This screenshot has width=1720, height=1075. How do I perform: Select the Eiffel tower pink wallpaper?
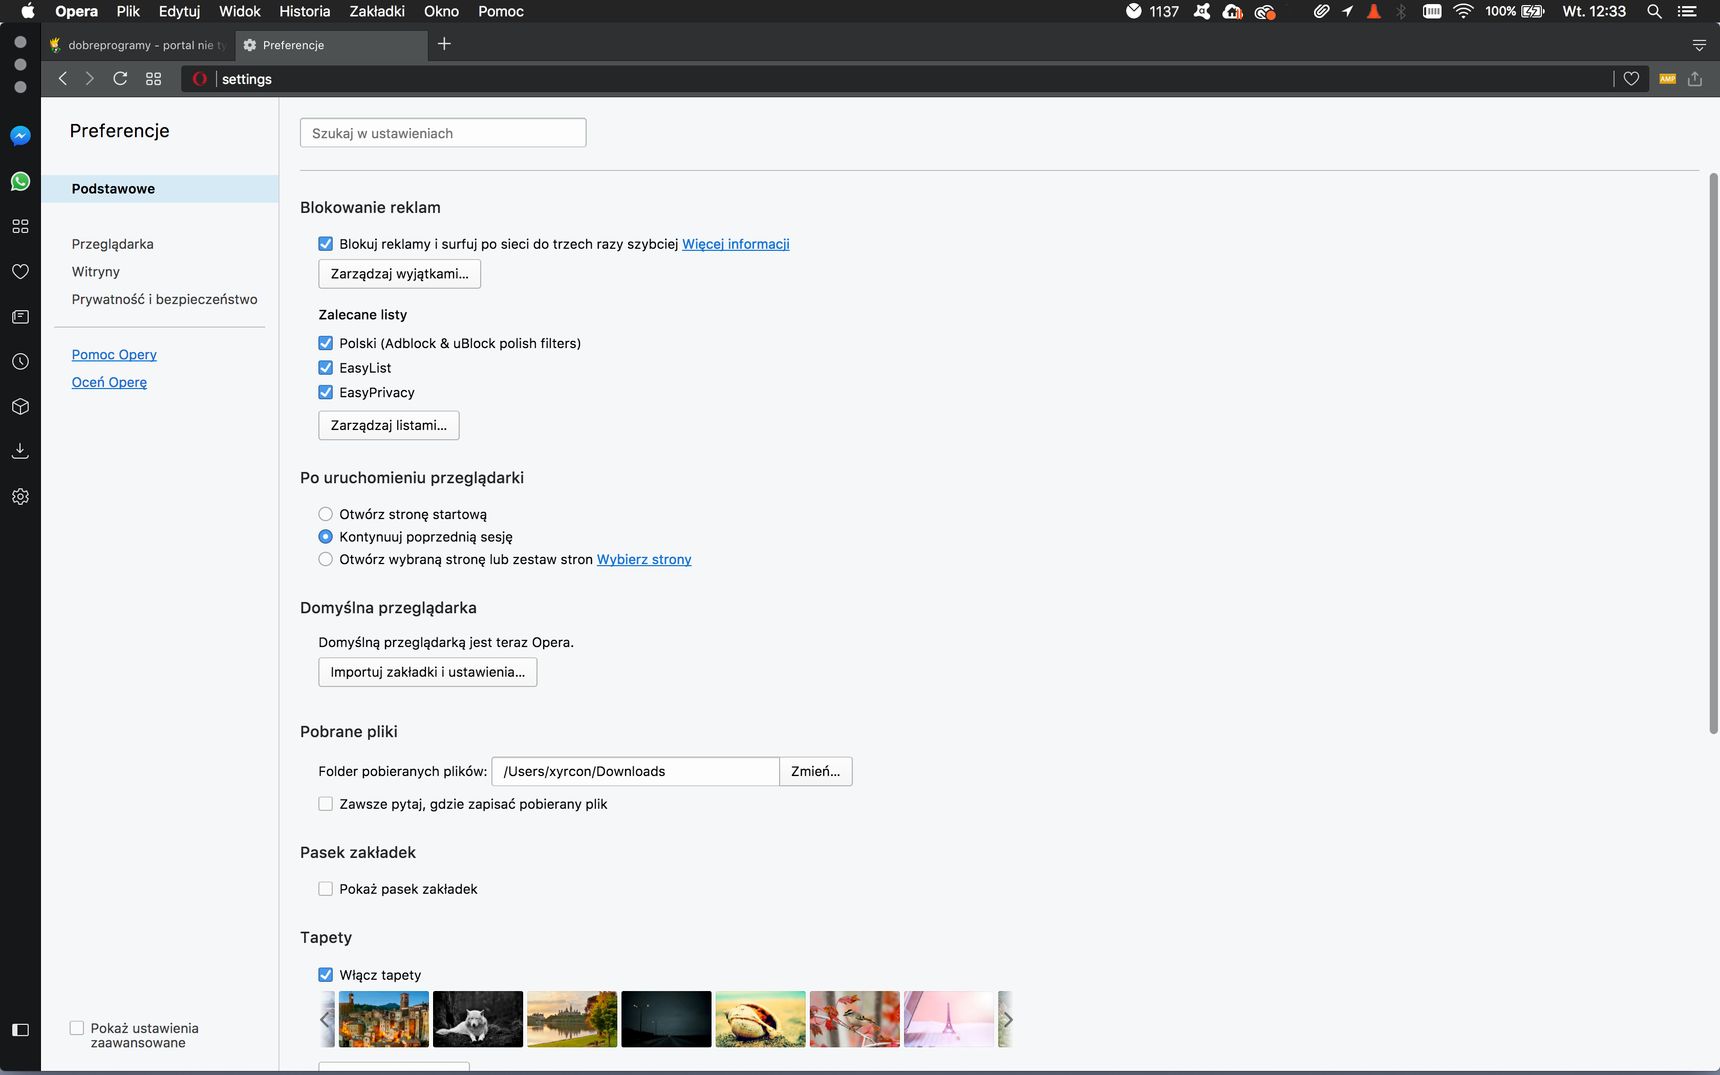pyautogui.click(x=949, y=1019)
